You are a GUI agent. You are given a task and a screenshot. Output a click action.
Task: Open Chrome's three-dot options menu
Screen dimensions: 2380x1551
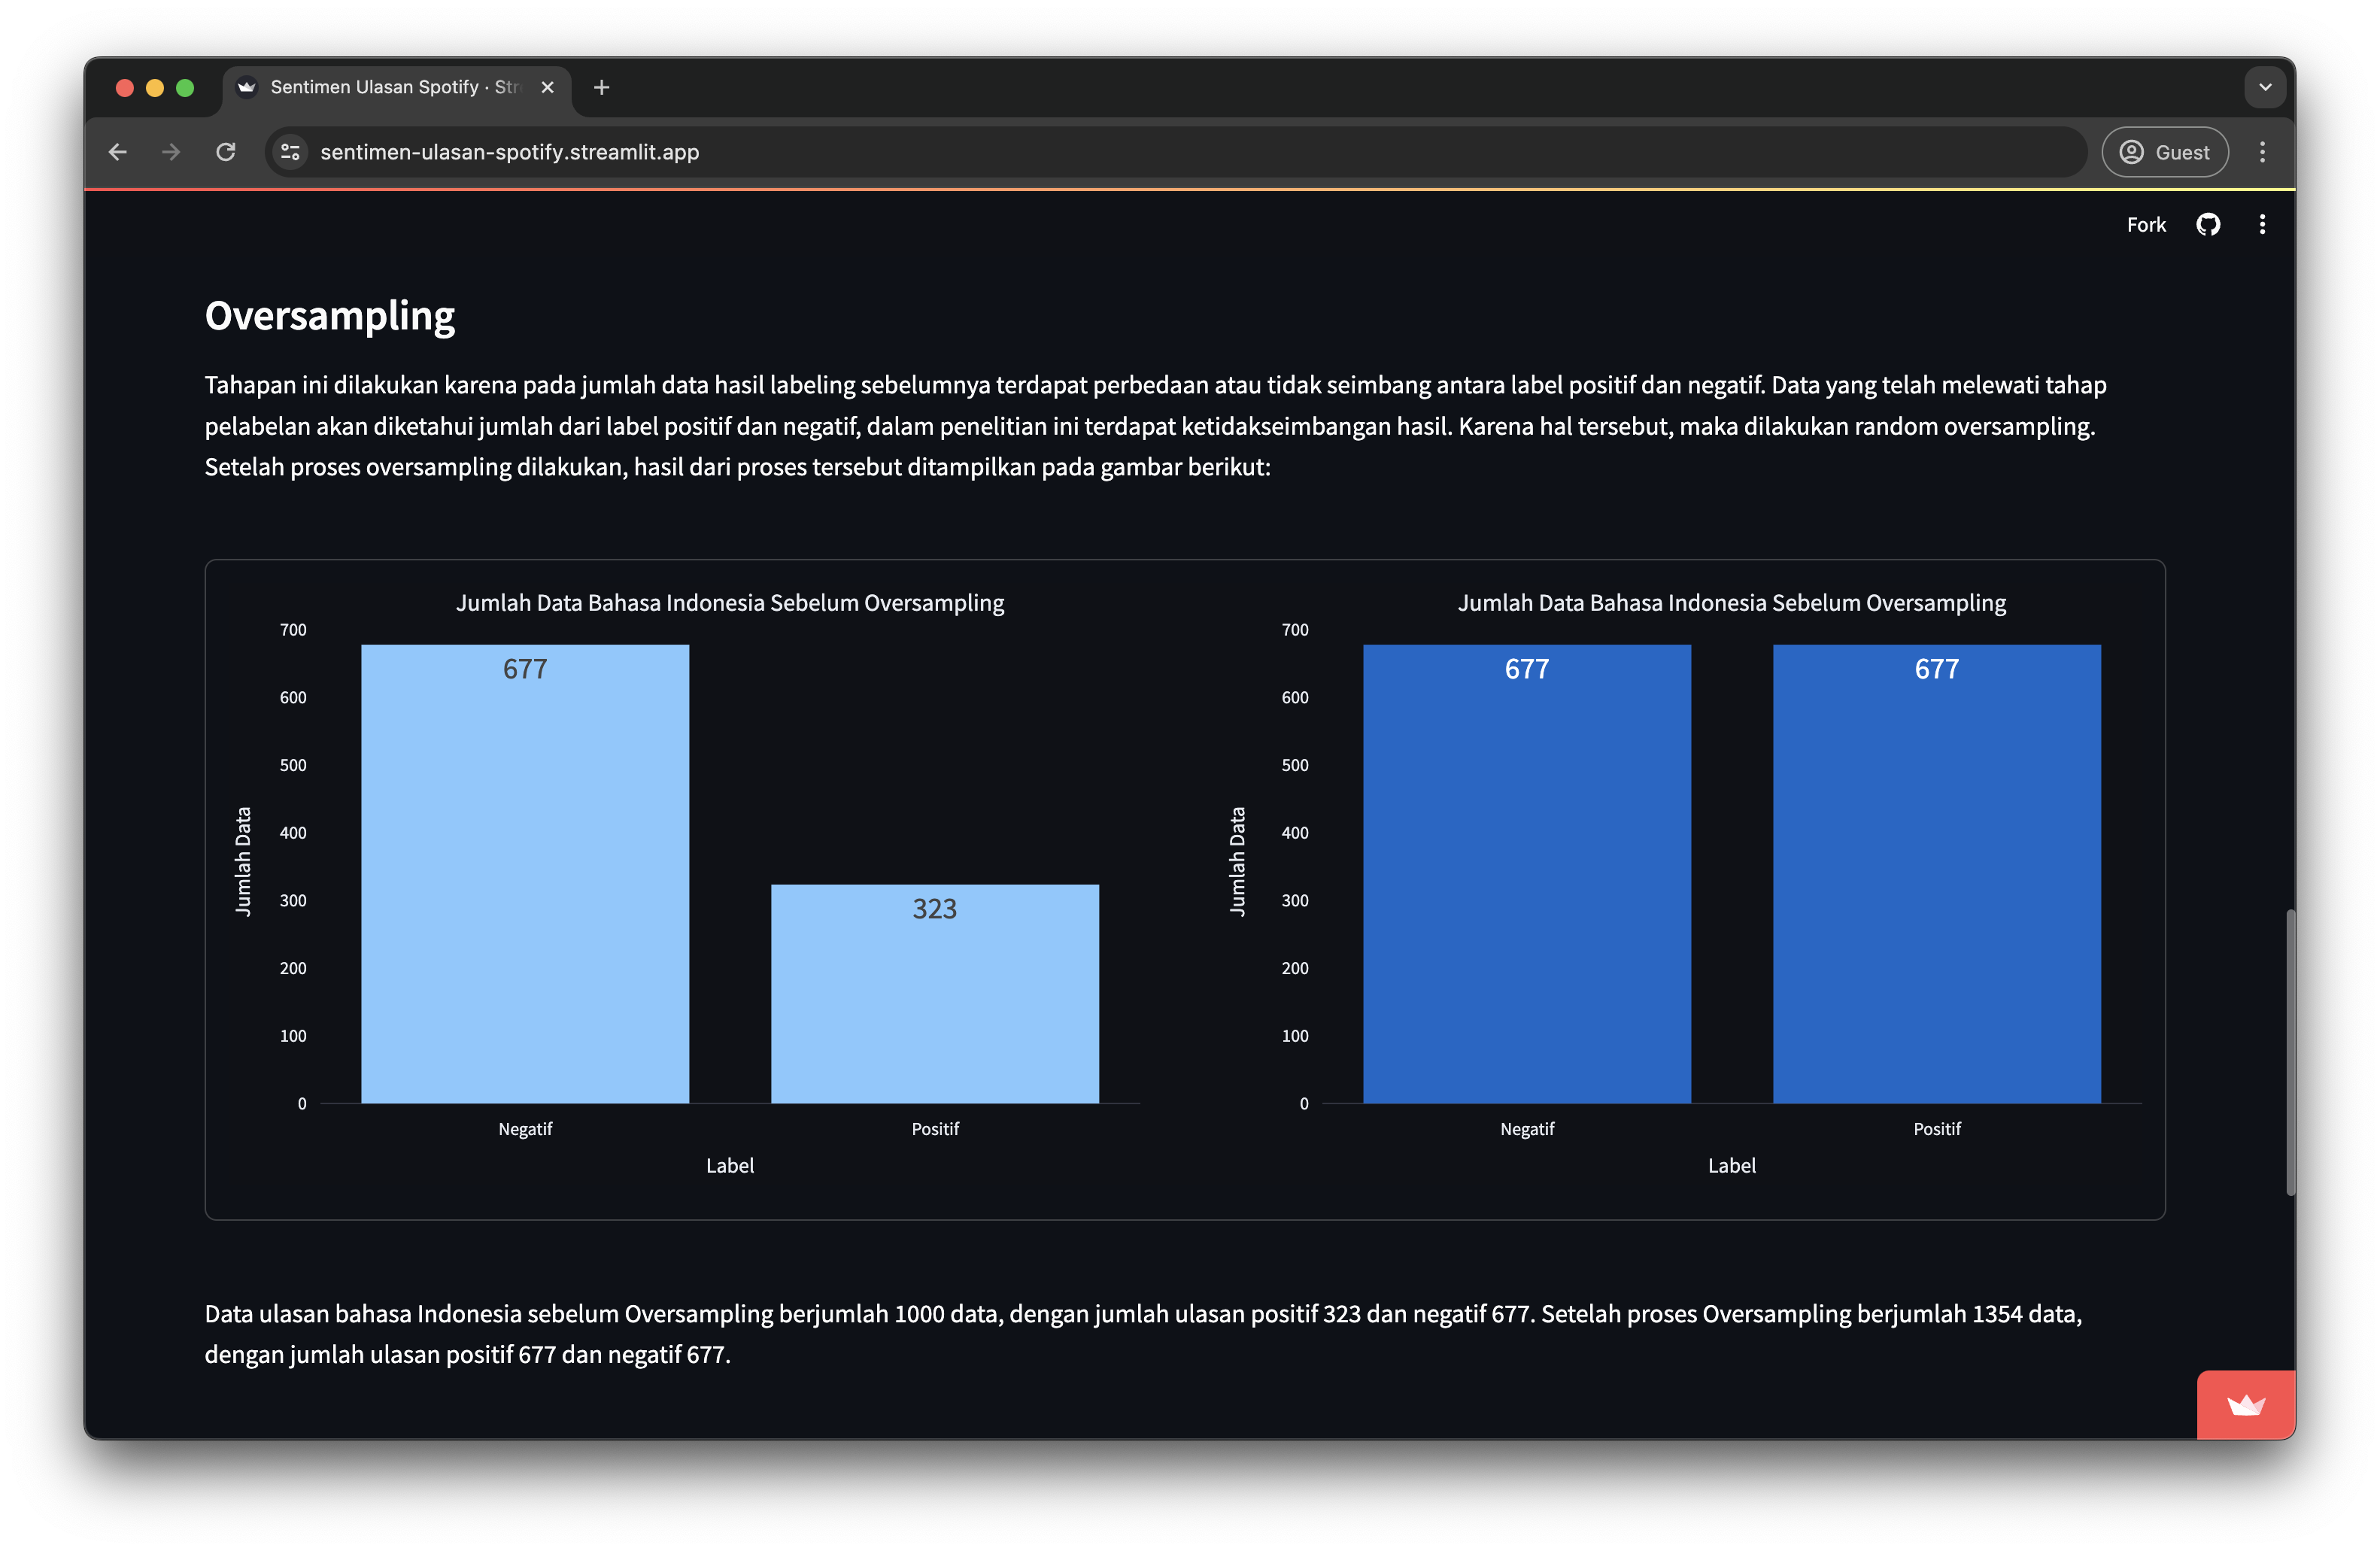(2262, 152)
